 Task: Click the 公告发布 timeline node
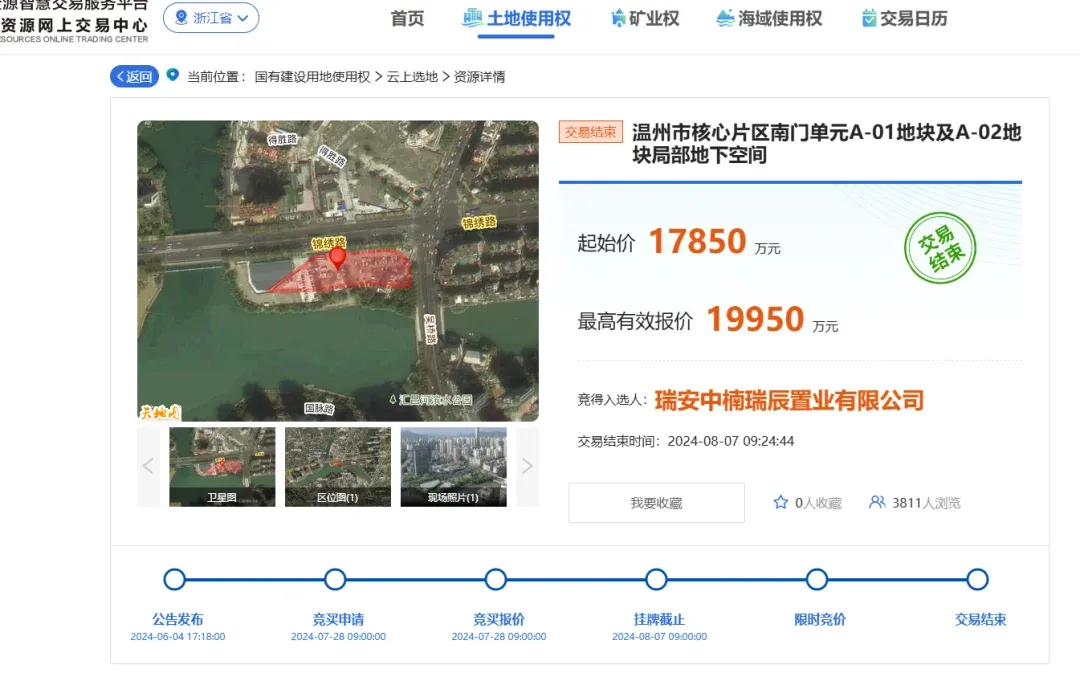(175, 579)
